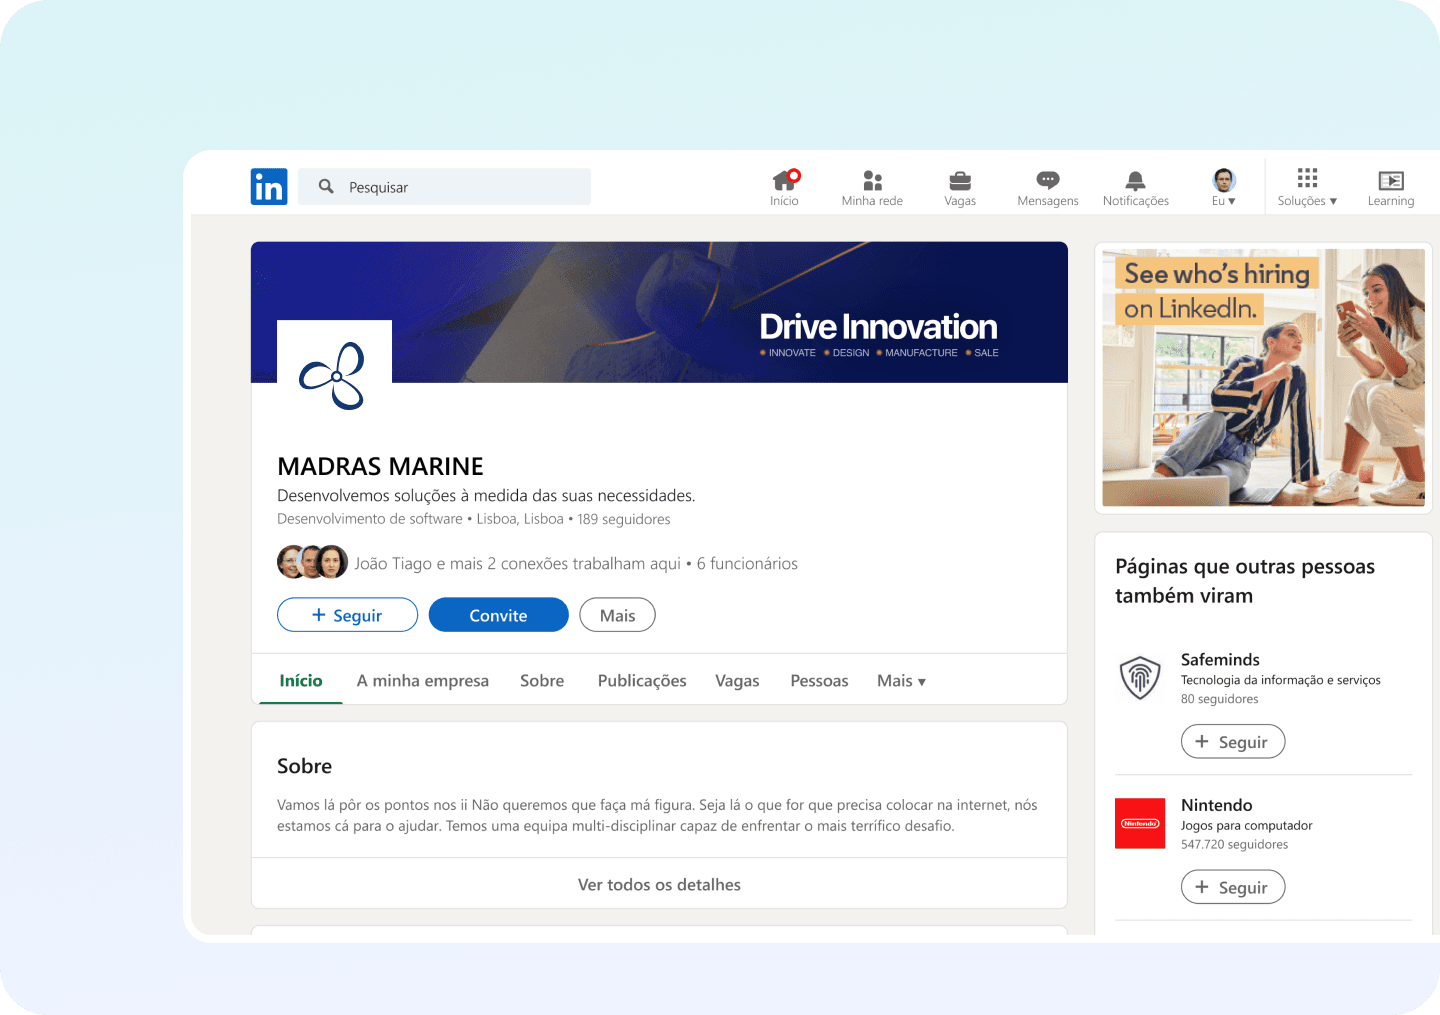Follow Madras Marine with Seguir button
The height and width of the screenshot is (1015, 1440).
[x=347, y=615]
